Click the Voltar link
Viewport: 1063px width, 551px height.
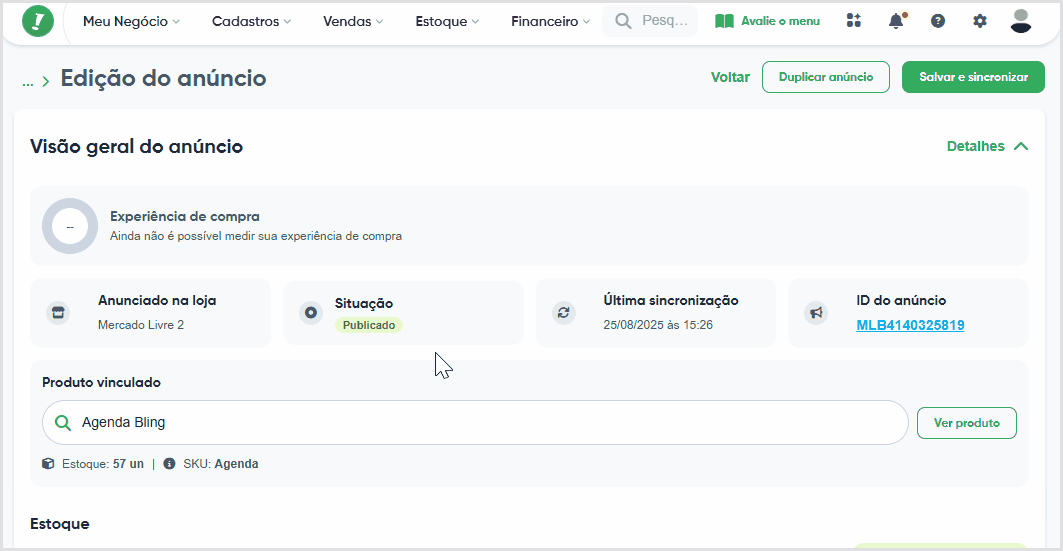pyautogui.click(x=730, y=77)
